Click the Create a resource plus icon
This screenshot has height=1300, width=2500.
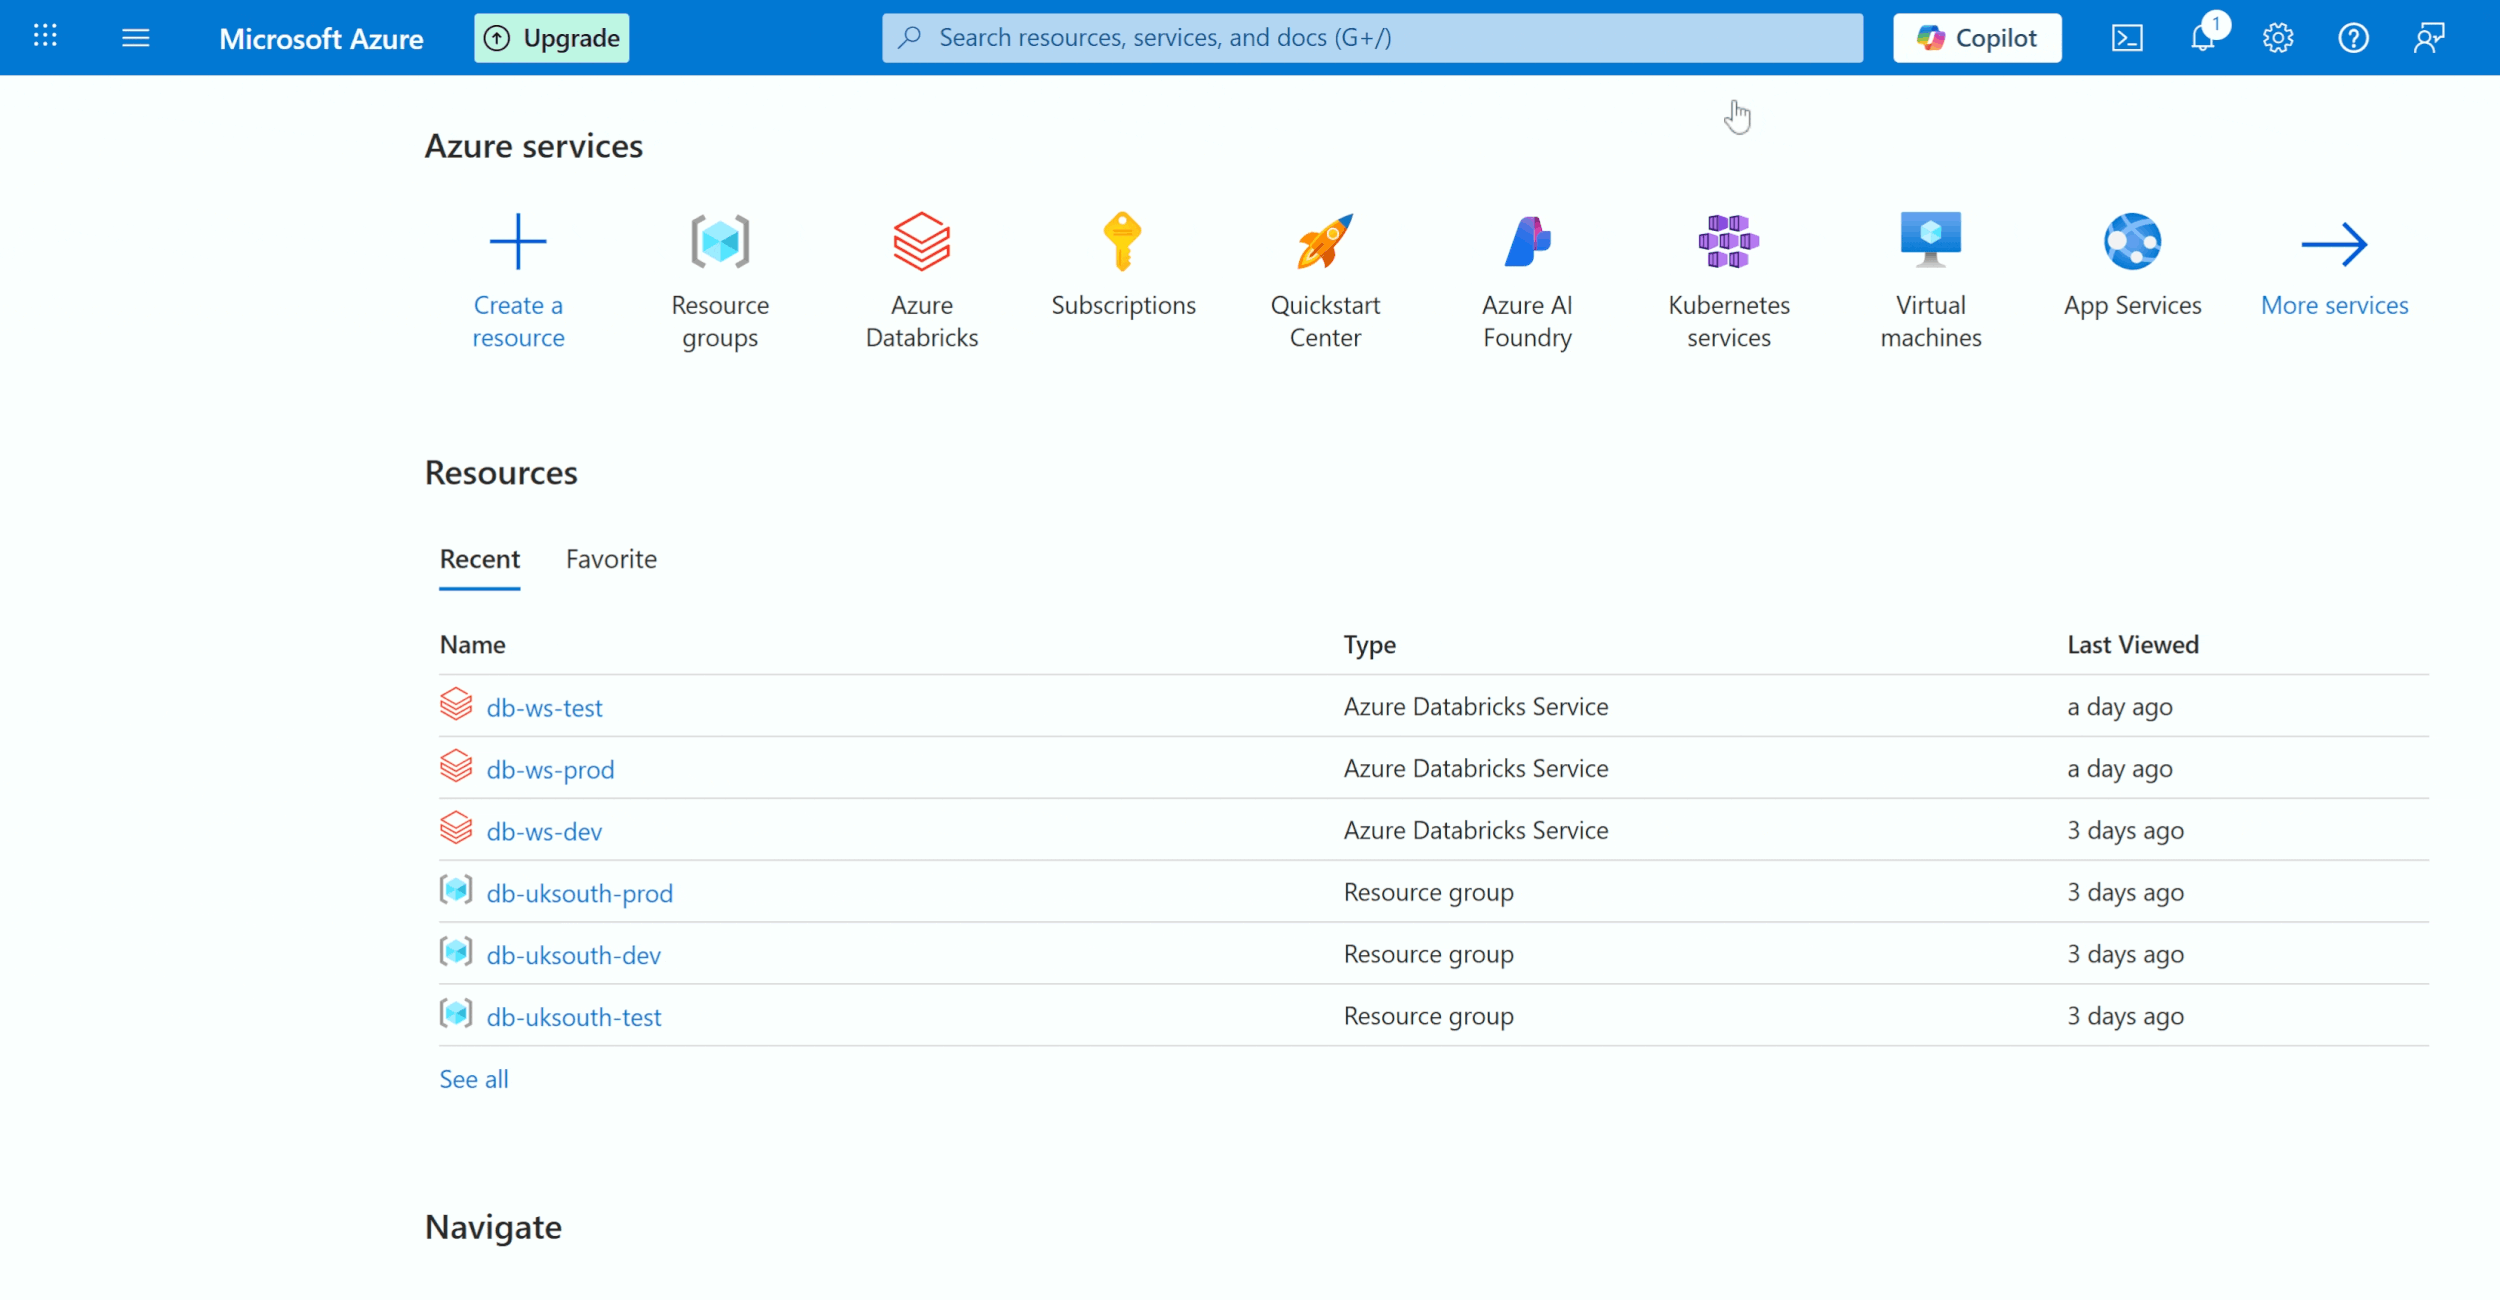(x=518, y=241)
